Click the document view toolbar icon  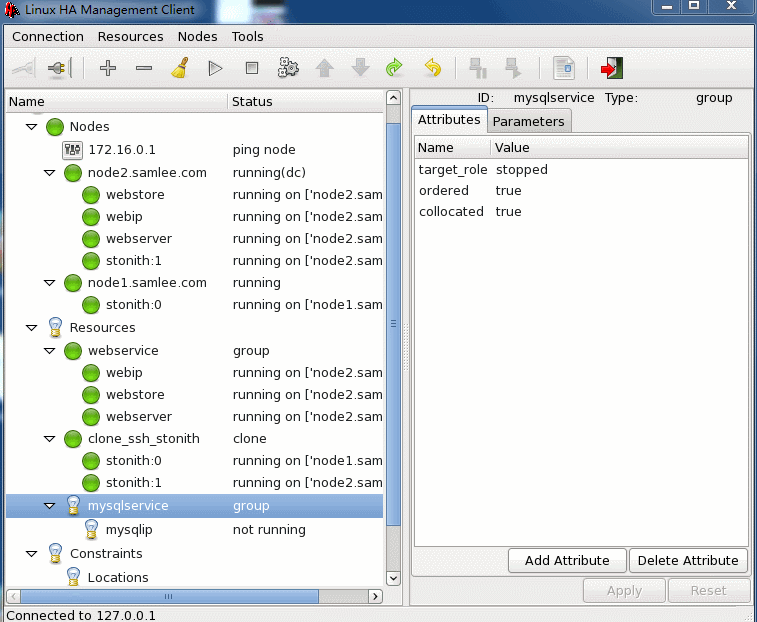[x=564, y=68]
